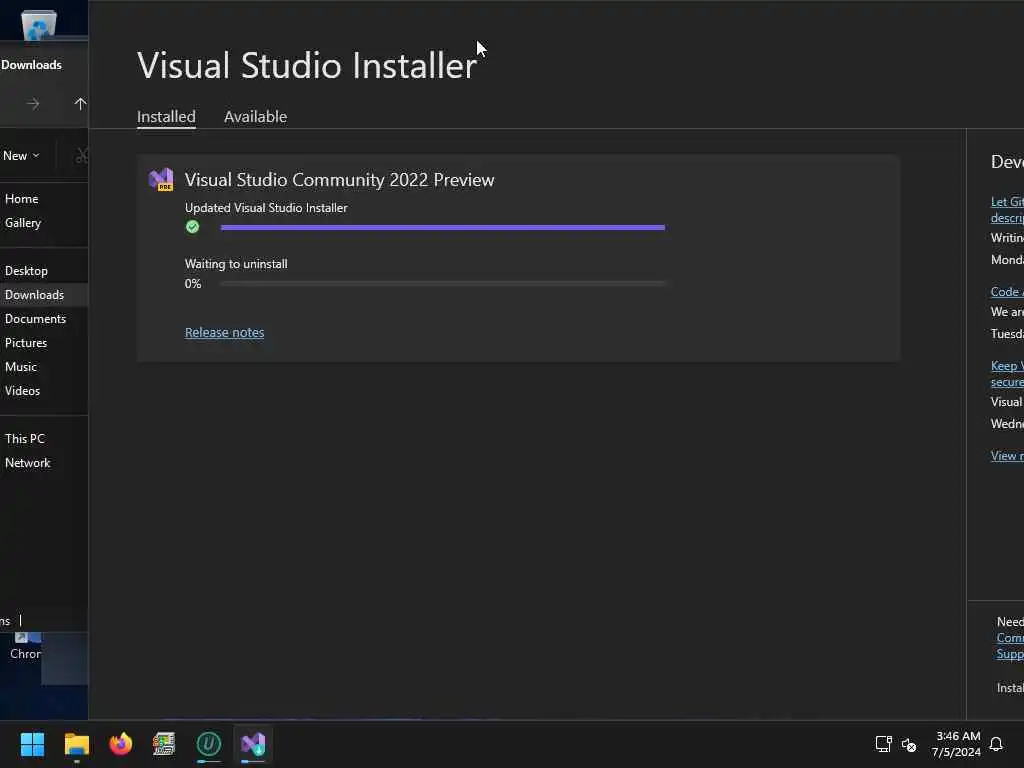Open the Support link in the Installer window
Viewport: 1024px width, 768px height.
(x=1010, y=654)
